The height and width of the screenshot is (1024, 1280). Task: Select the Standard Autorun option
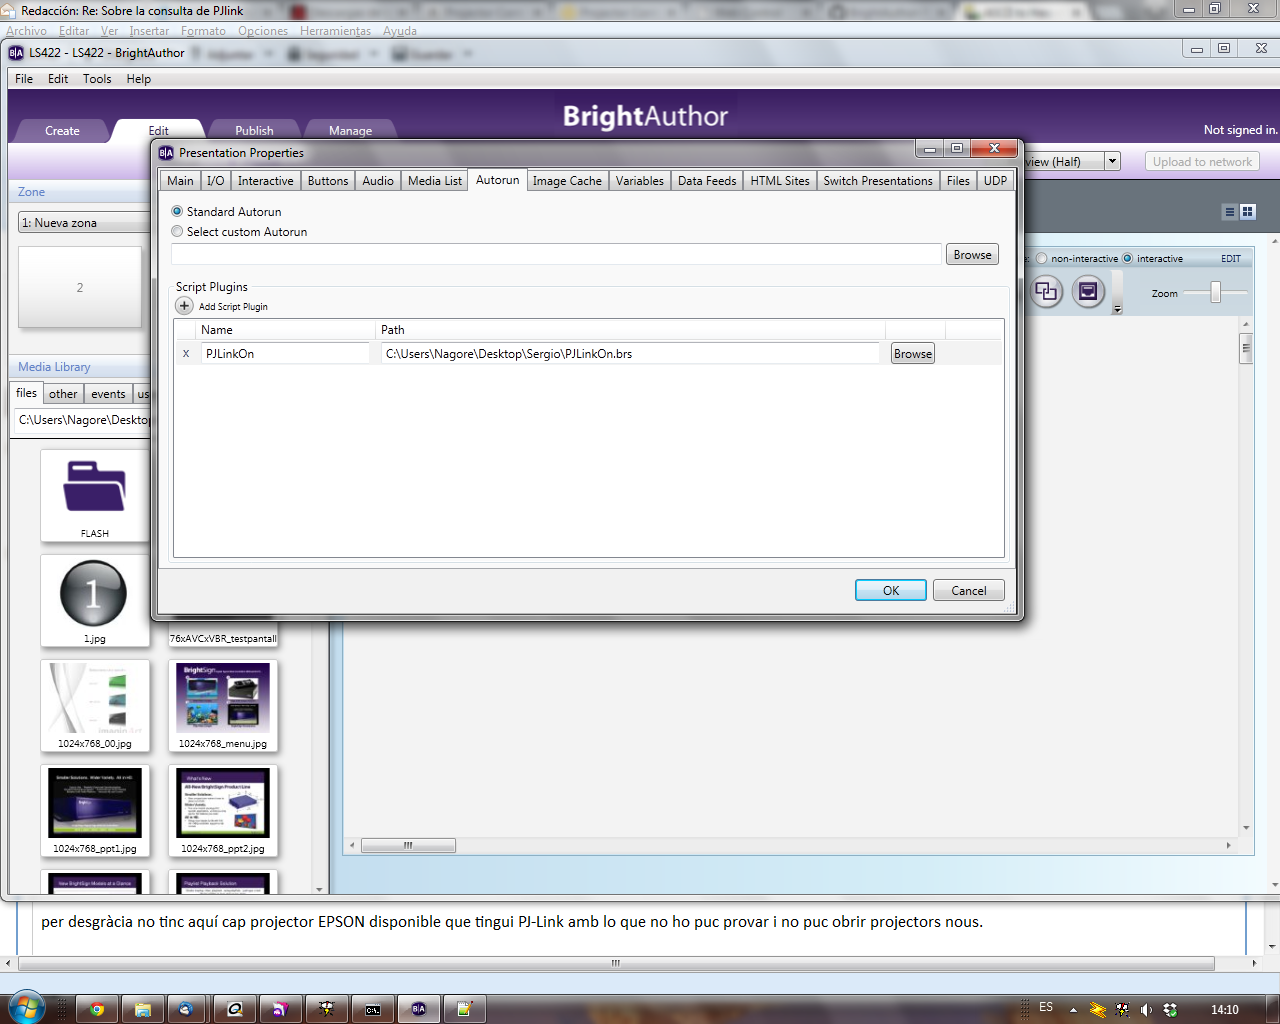[177, 212]
